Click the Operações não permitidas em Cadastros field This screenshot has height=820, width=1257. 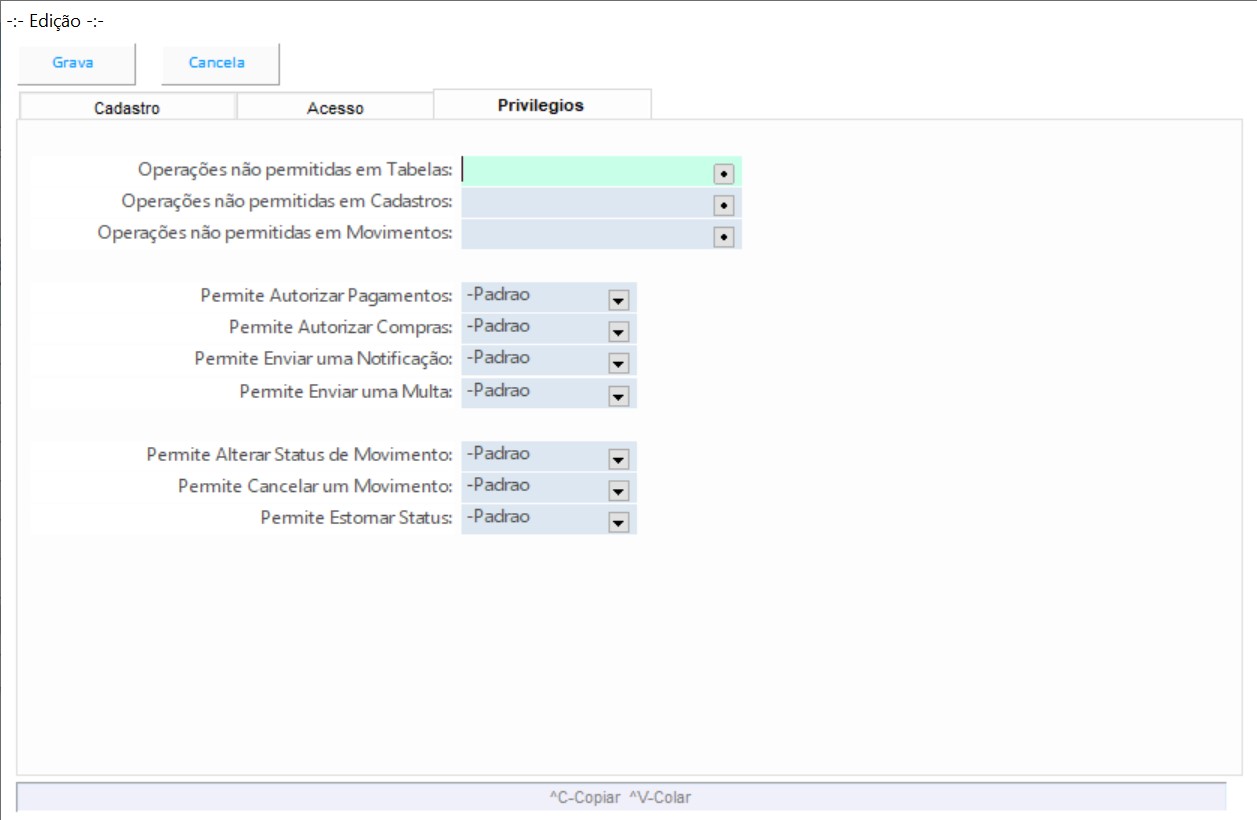tap(585, 203)
